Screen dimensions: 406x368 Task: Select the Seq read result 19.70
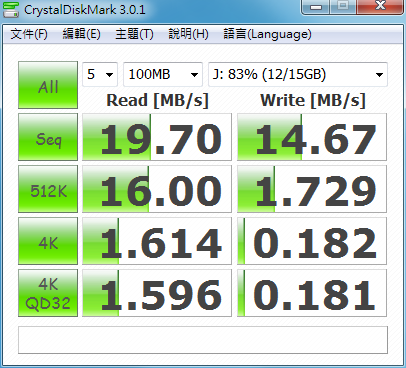[x=157, y=137]
